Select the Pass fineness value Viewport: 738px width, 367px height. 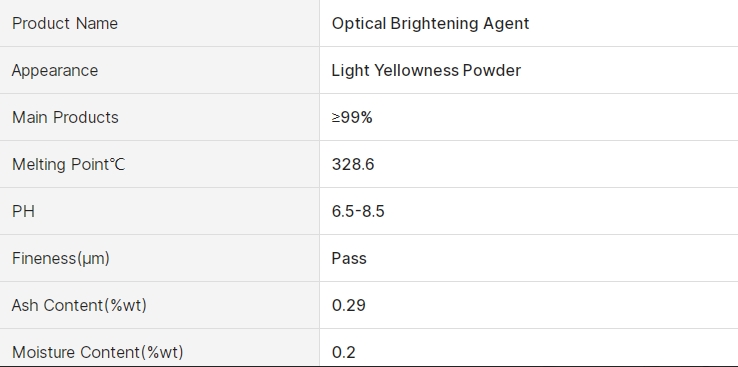(x=349, y=258)
